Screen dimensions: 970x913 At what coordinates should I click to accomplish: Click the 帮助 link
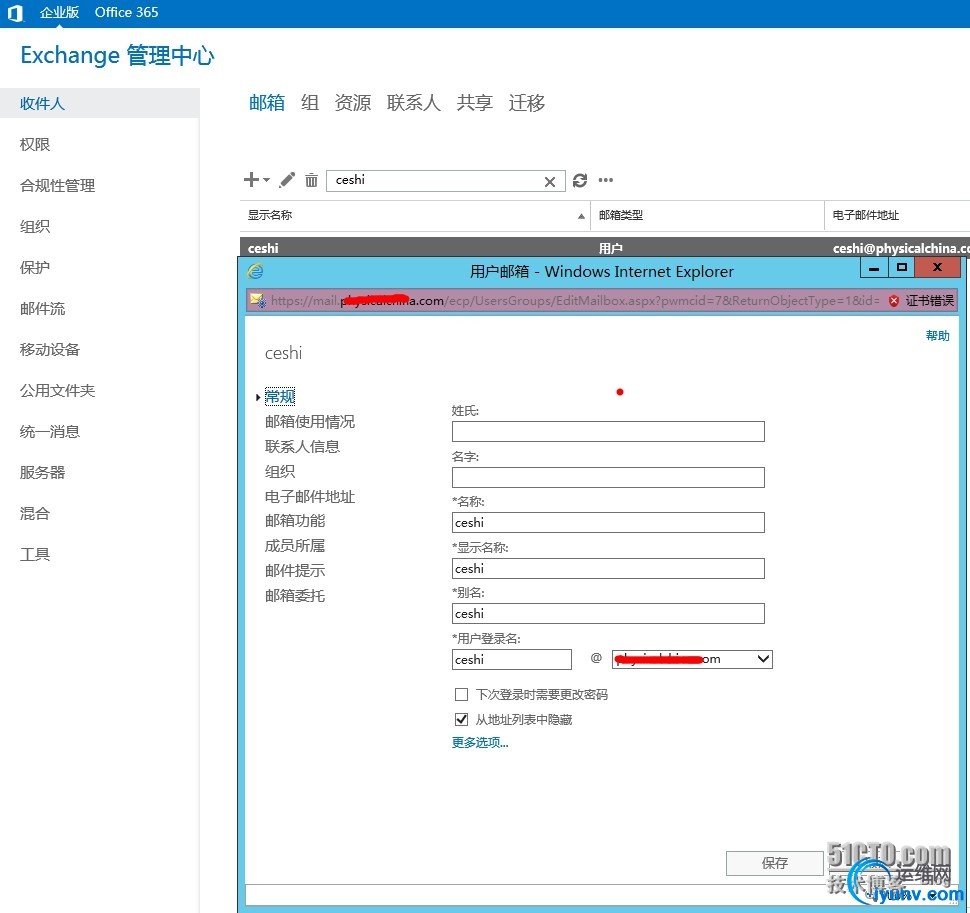click(937, 335)
